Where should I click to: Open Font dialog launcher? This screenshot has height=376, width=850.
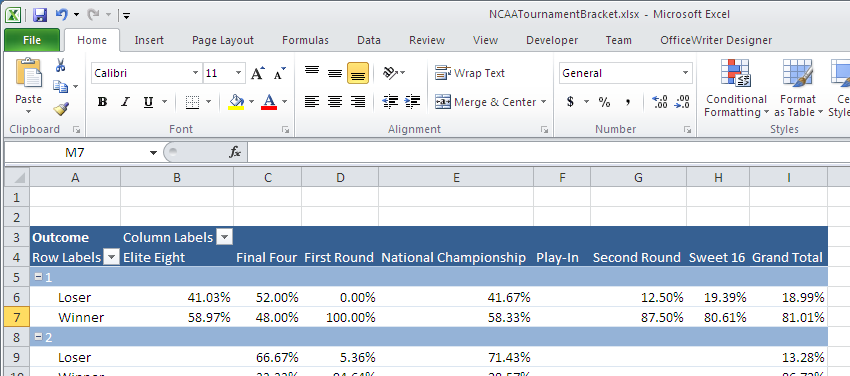[285, 130]
